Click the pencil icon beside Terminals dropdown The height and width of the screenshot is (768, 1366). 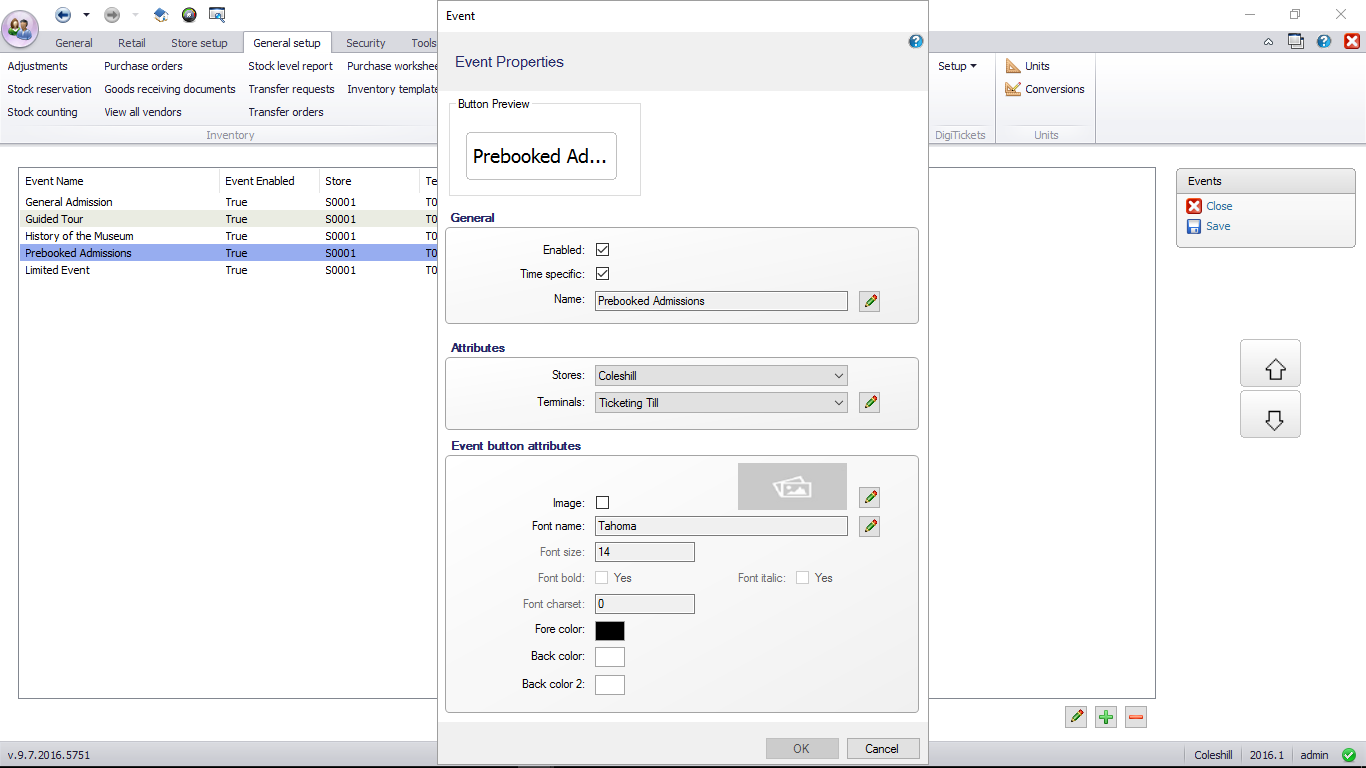(x=869, y=403)
